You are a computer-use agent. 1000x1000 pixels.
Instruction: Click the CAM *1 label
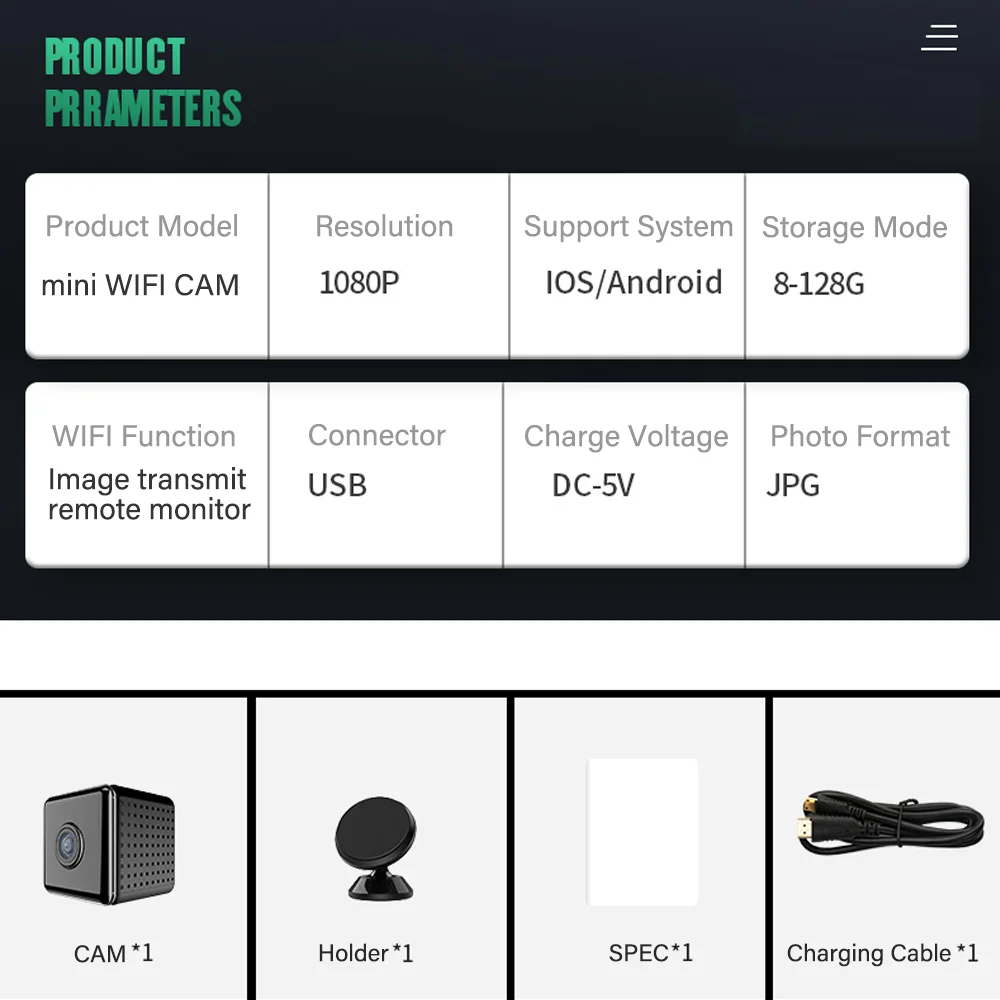114,953
